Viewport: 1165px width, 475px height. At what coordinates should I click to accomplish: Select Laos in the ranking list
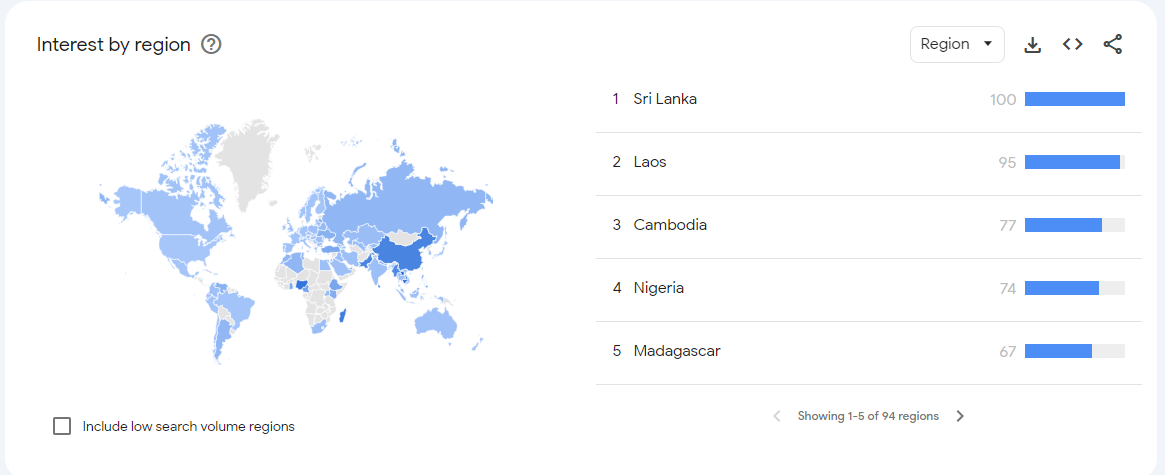[650, 162]
